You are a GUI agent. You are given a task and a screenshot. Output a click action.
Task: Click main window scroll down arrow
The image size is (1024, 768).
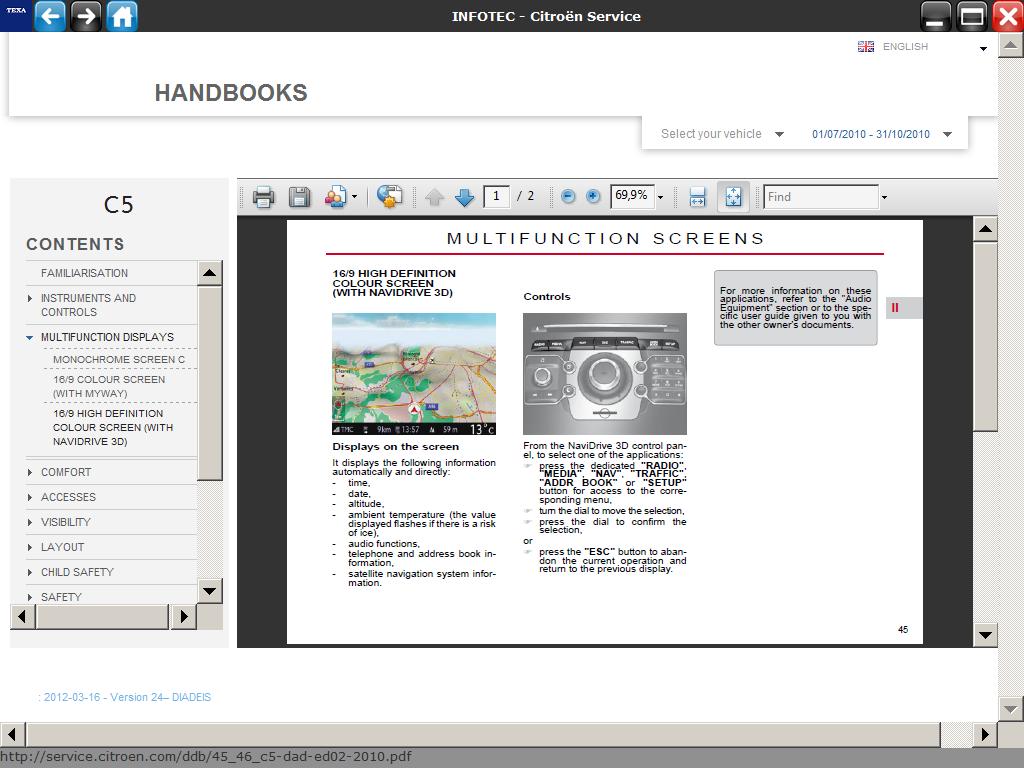(1010, 709)
